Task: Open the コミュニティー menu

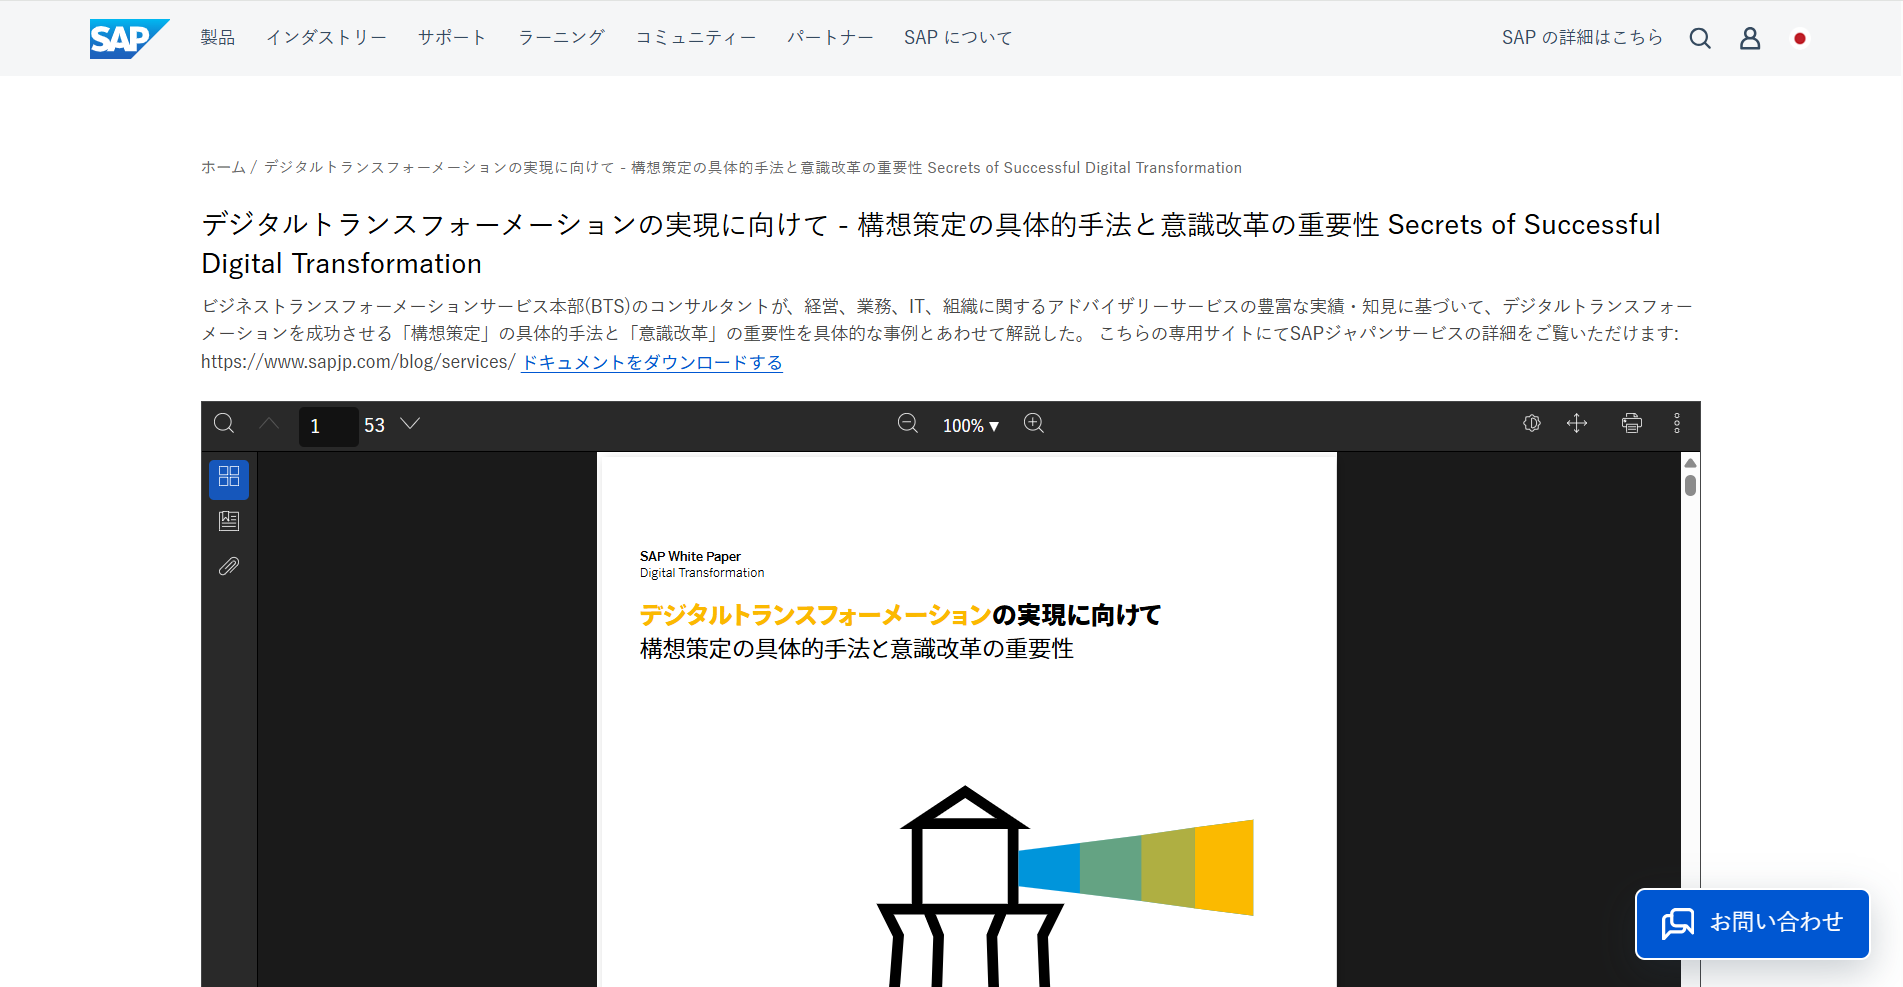Action: coord(696,38)
